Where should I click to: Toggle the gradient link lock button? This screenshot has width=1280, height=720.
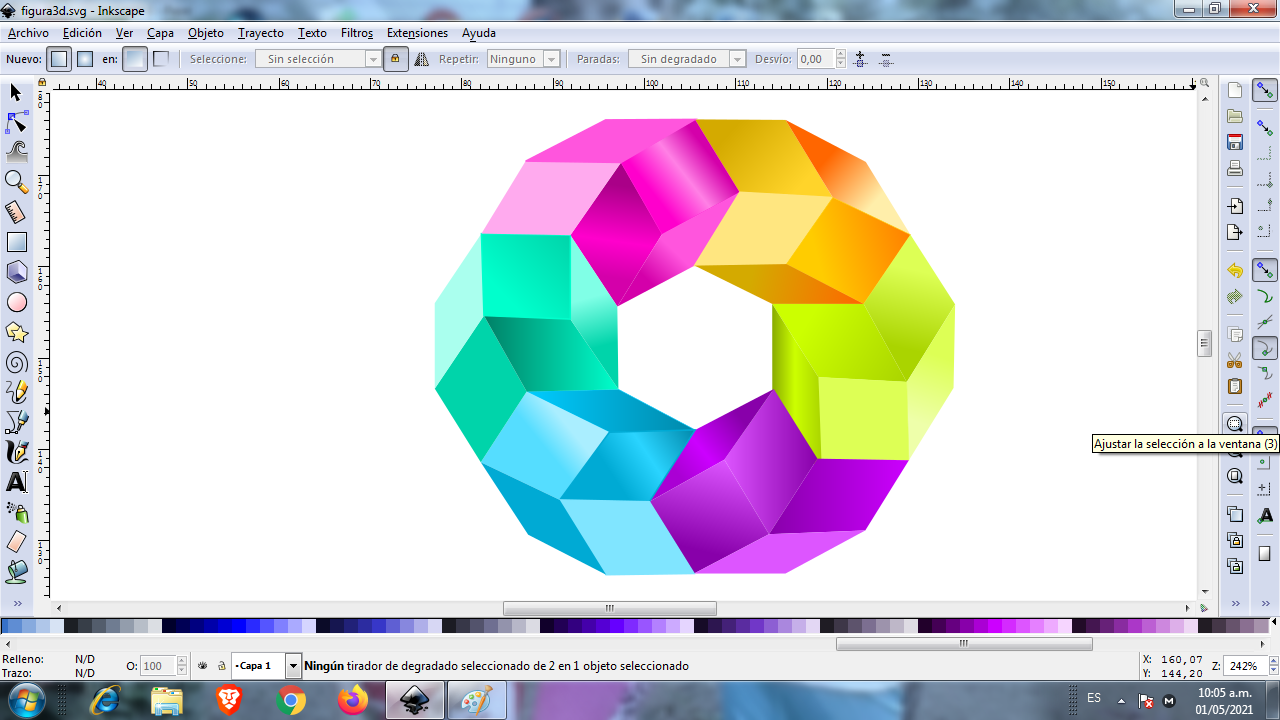pos(394,59)
